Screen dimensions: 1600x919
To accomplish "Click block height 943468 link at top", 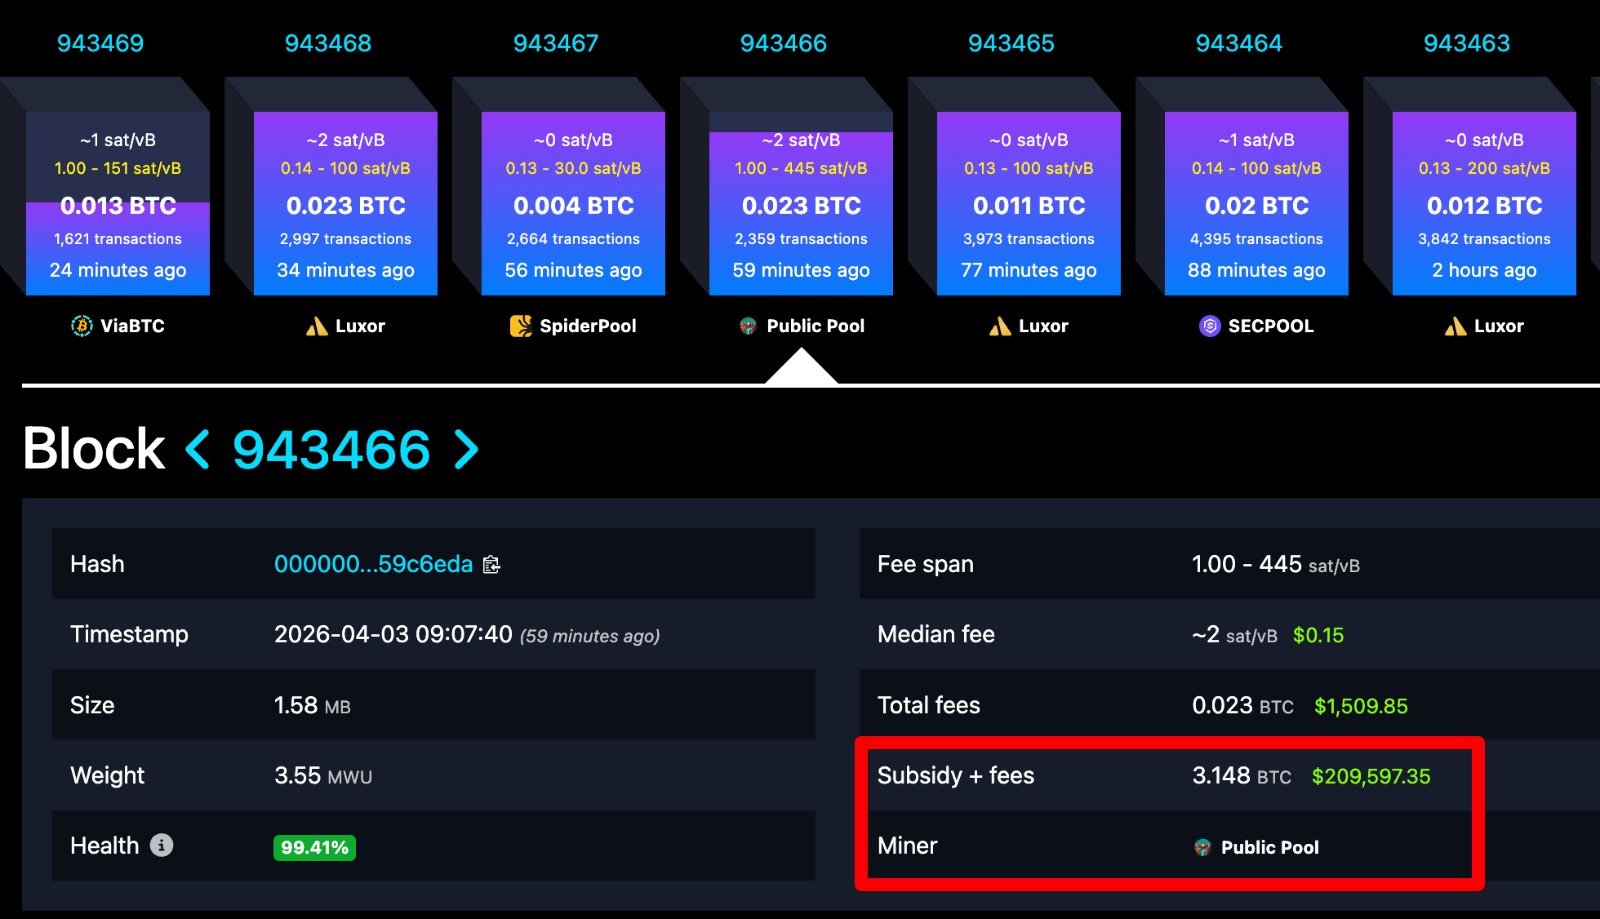I will tap(328, 44).
